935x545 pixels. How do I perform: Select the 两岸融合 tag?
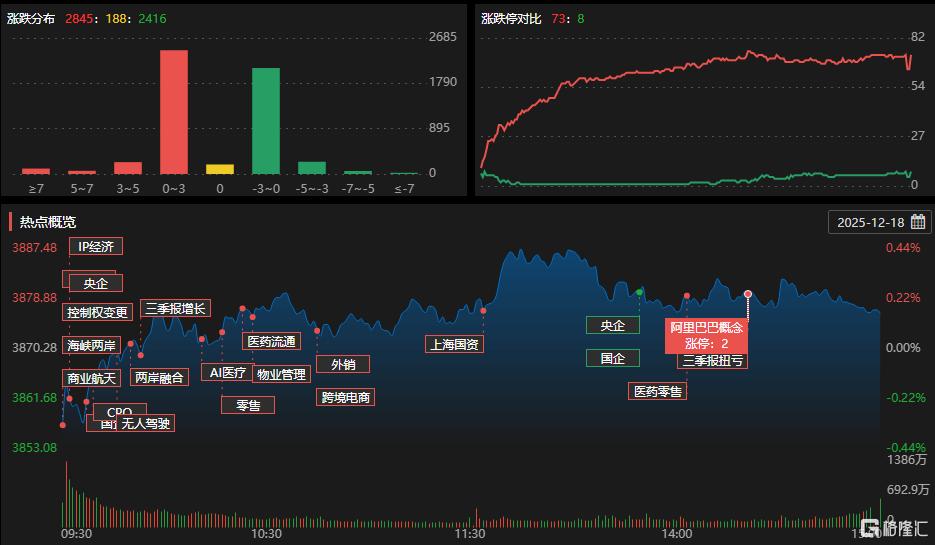tap(159, 377)
